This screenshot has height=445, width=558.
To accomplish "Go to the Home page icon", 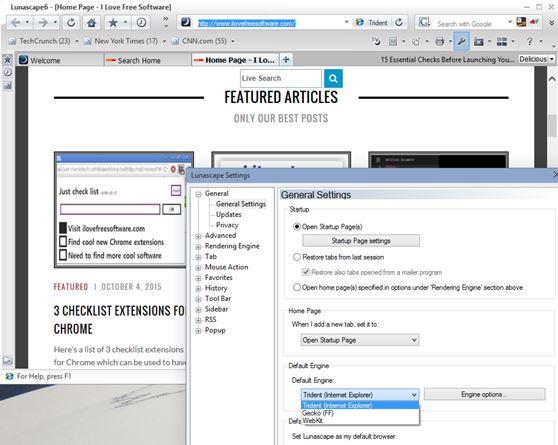I will pos(91,23).
